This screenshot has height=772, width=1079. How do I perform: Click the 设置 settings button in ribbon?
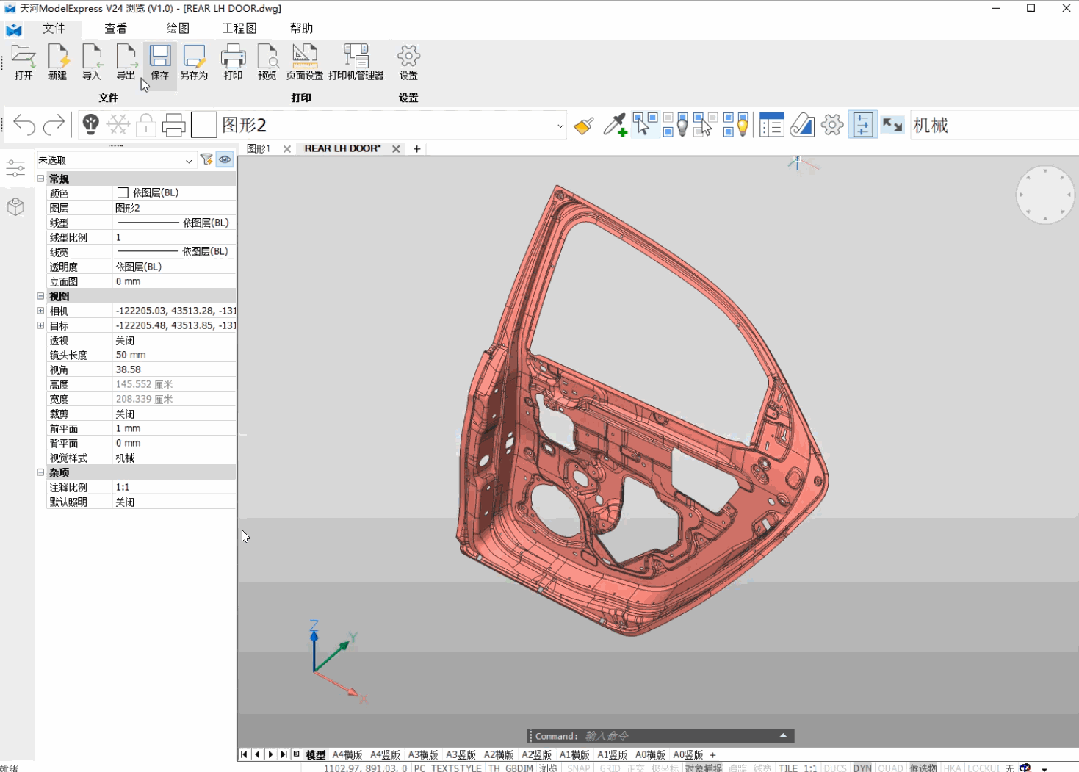(x=408, y=60)
